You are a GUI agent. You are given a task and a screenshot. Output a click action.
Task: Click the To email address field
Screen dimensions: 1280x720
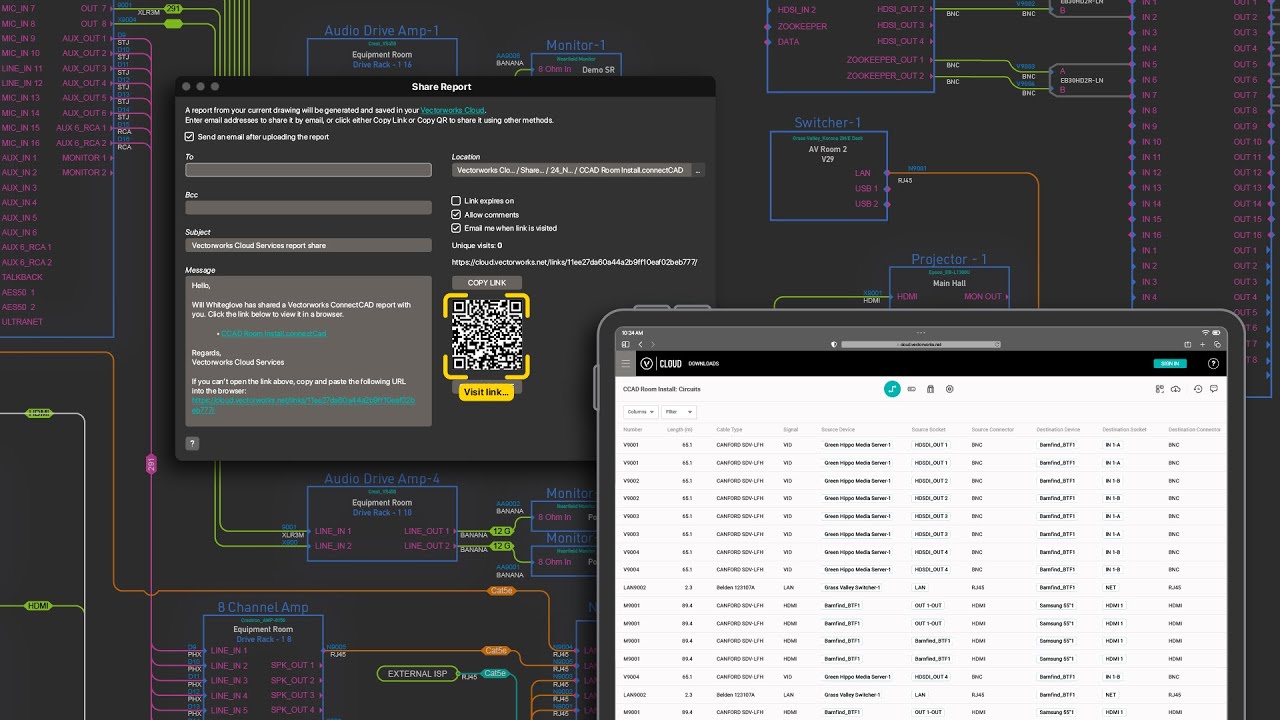tap(308, 170)
